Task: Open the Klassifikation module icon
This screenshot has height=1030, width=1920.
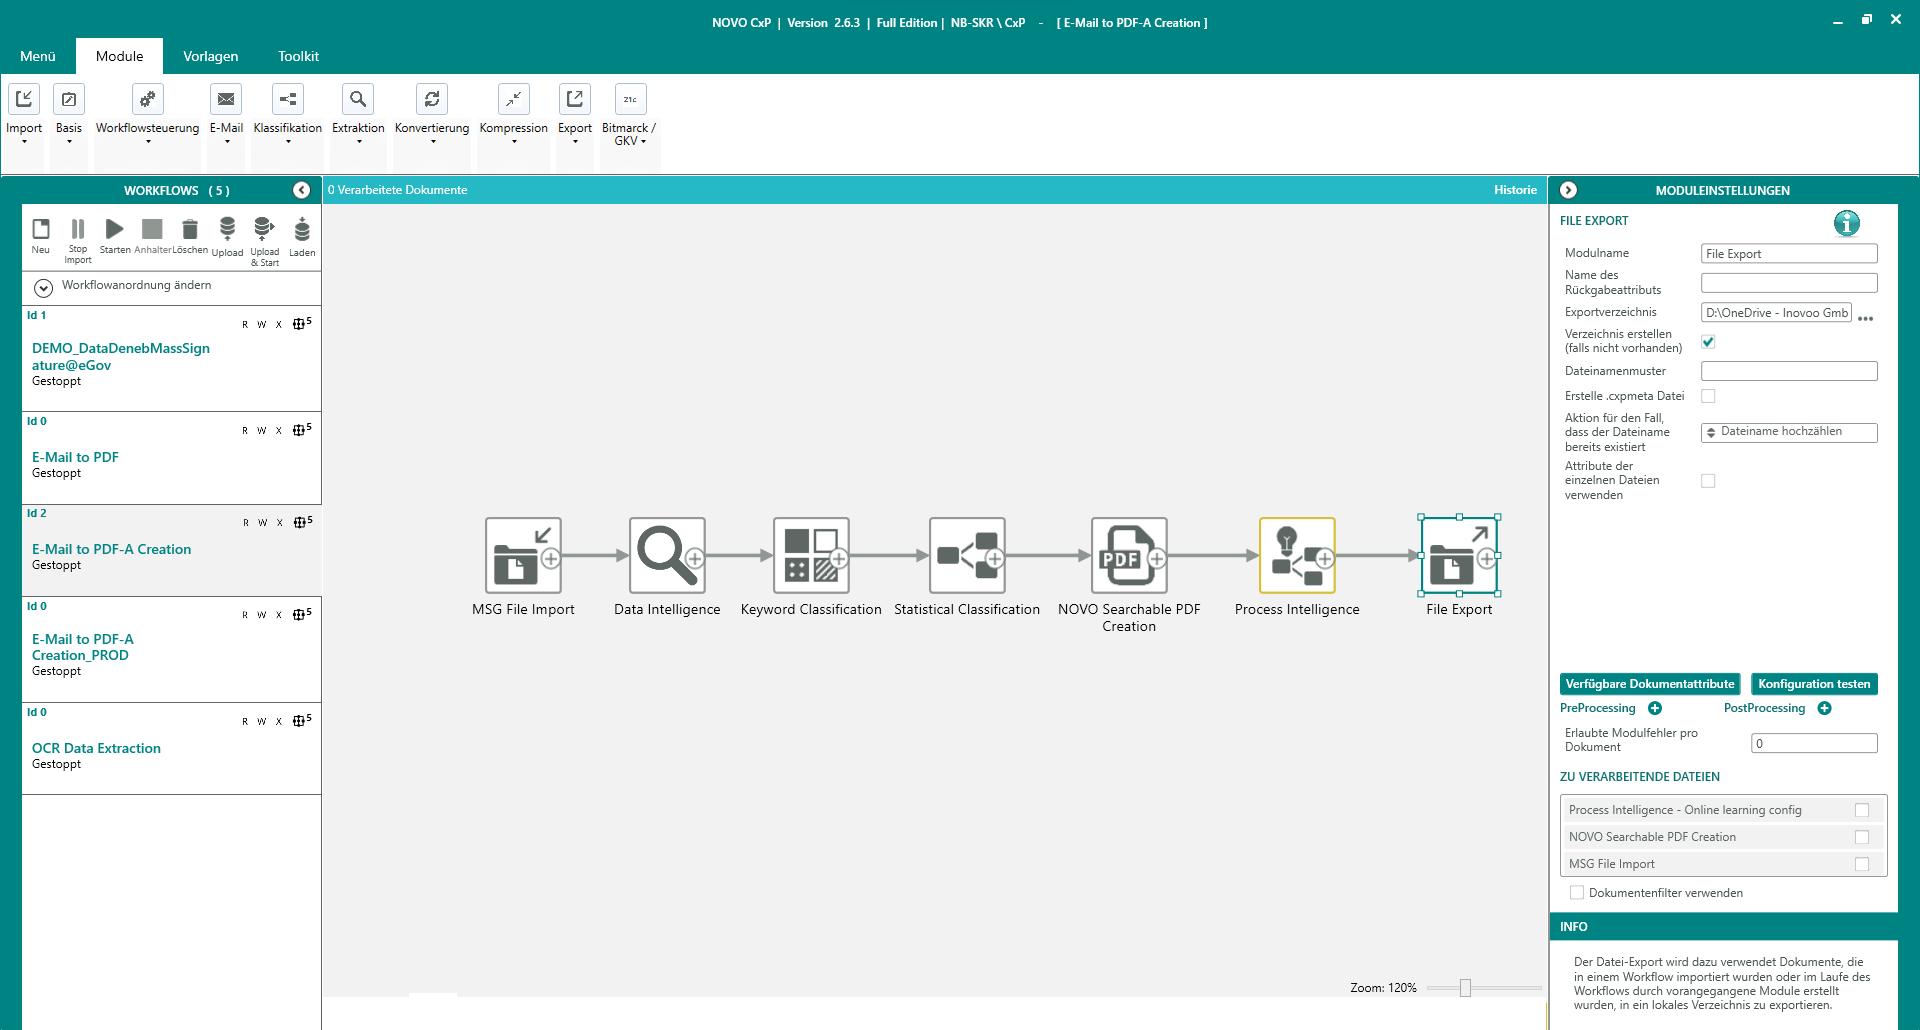Action: 288,99
